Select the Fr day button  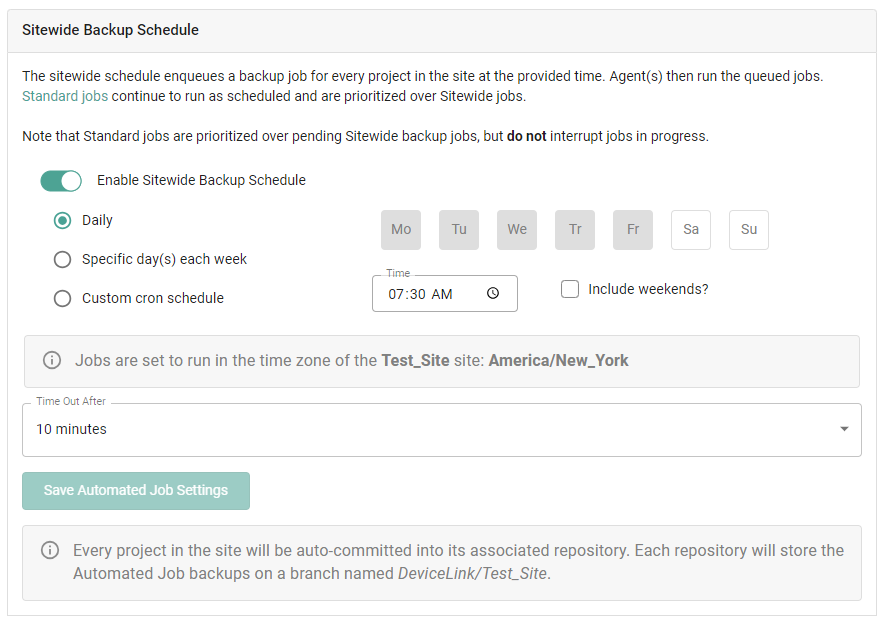[633, 229]
